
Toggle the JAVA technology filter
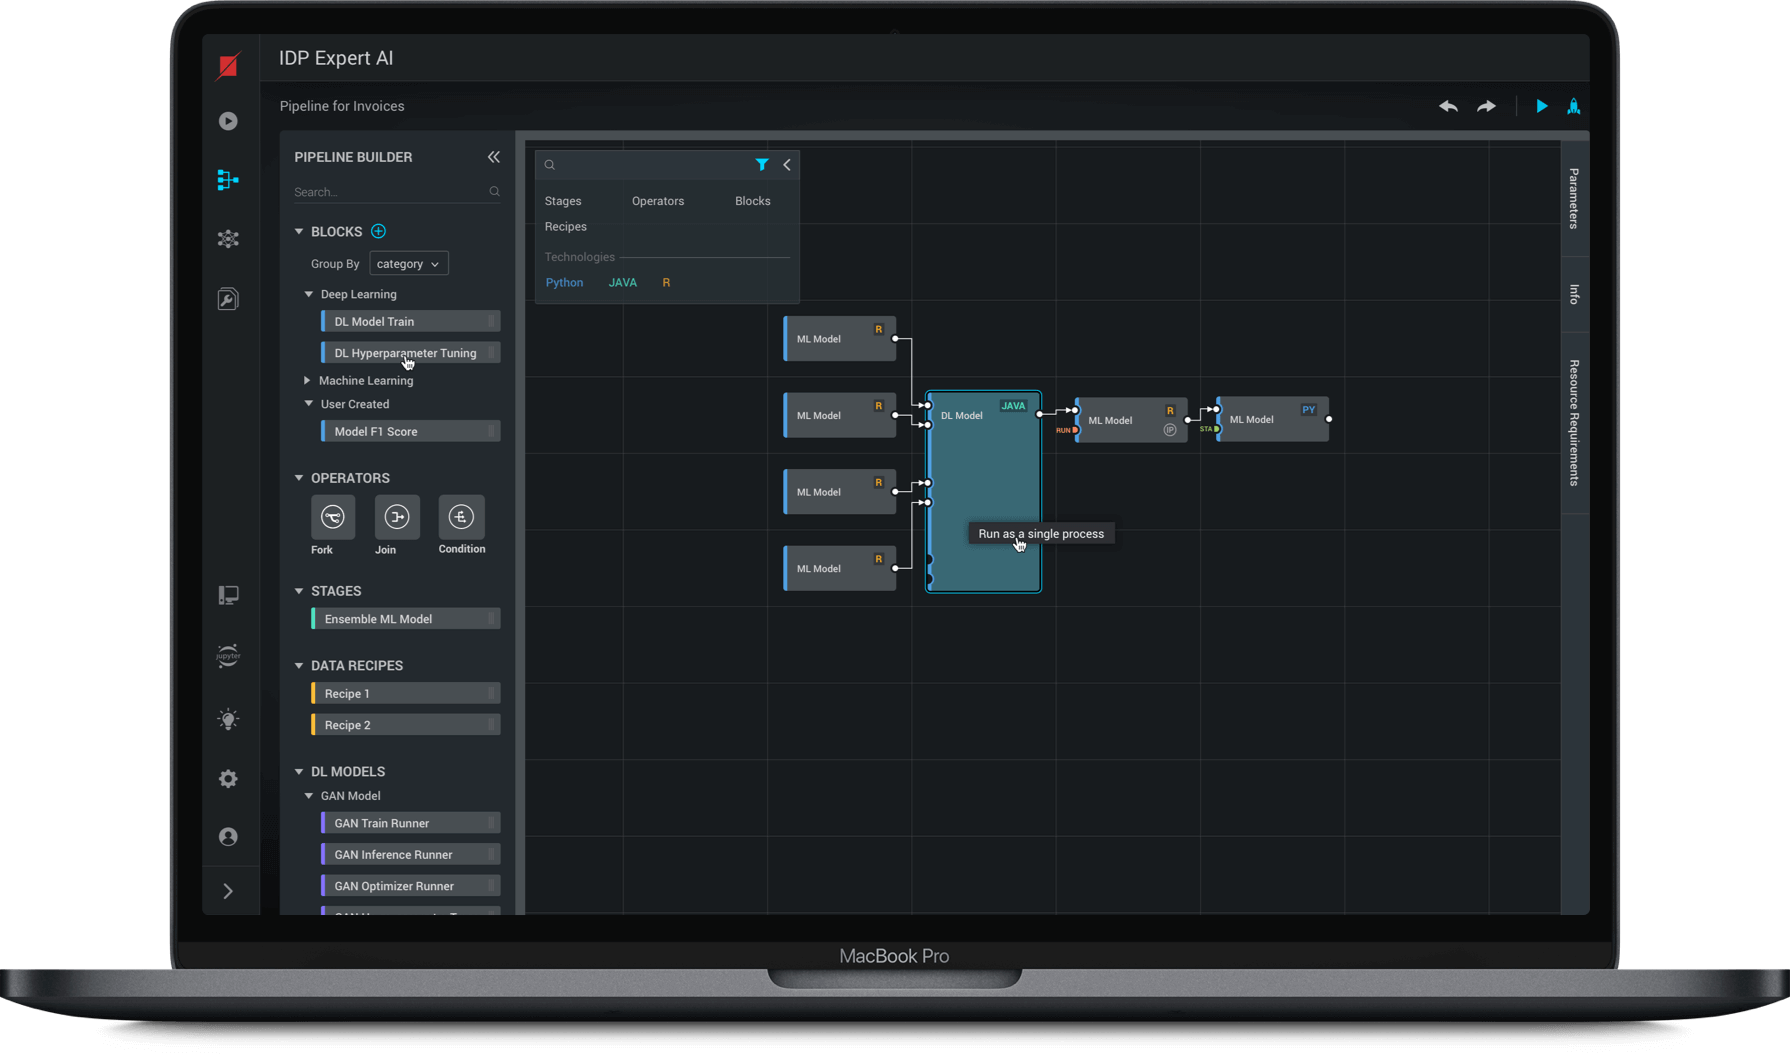pyautogui.click(x=622, y=283)
